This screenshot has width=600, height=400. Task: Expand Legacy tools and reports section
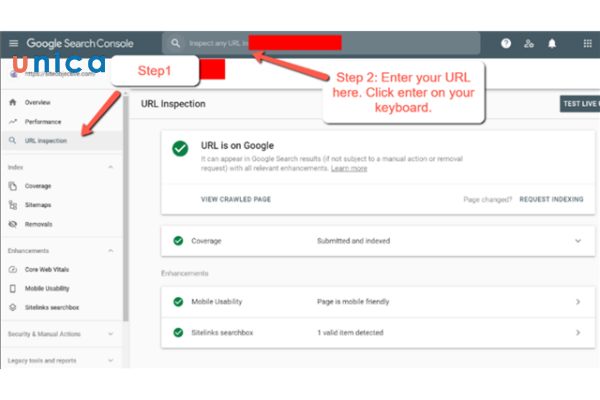[x=111, y=361]
